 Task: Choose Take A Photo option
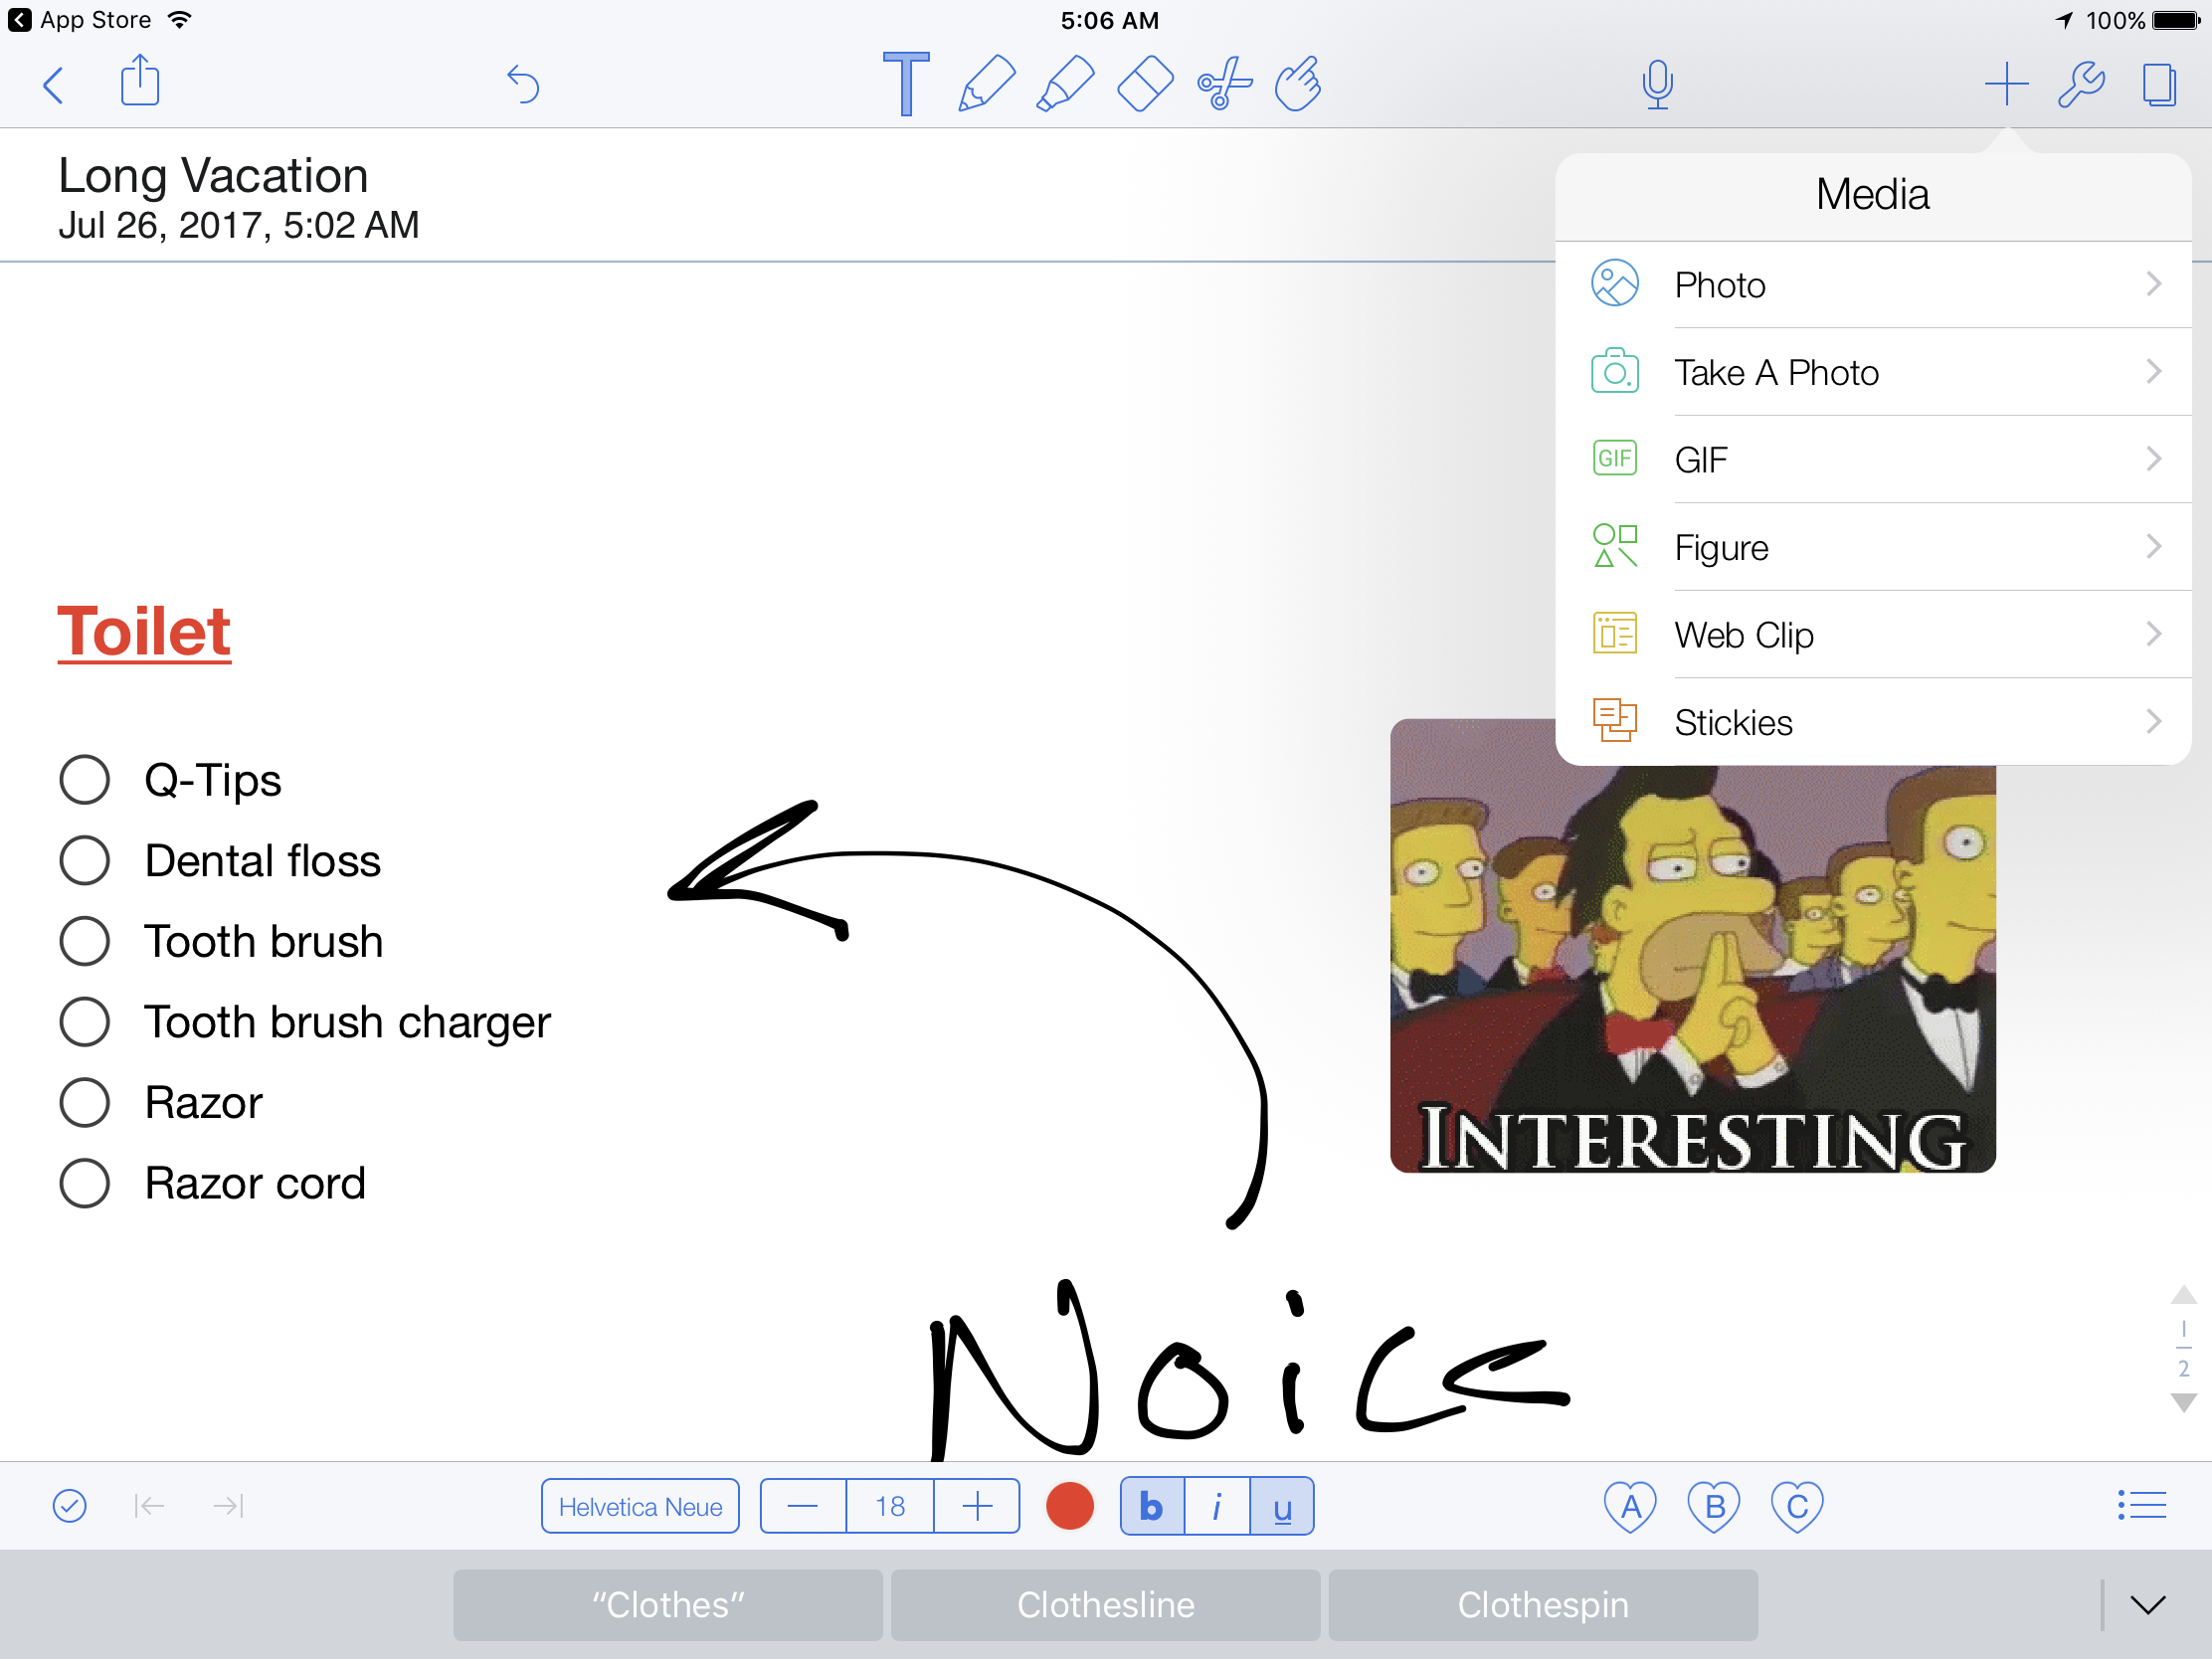pyautogui.click(x=1874, y=372)
